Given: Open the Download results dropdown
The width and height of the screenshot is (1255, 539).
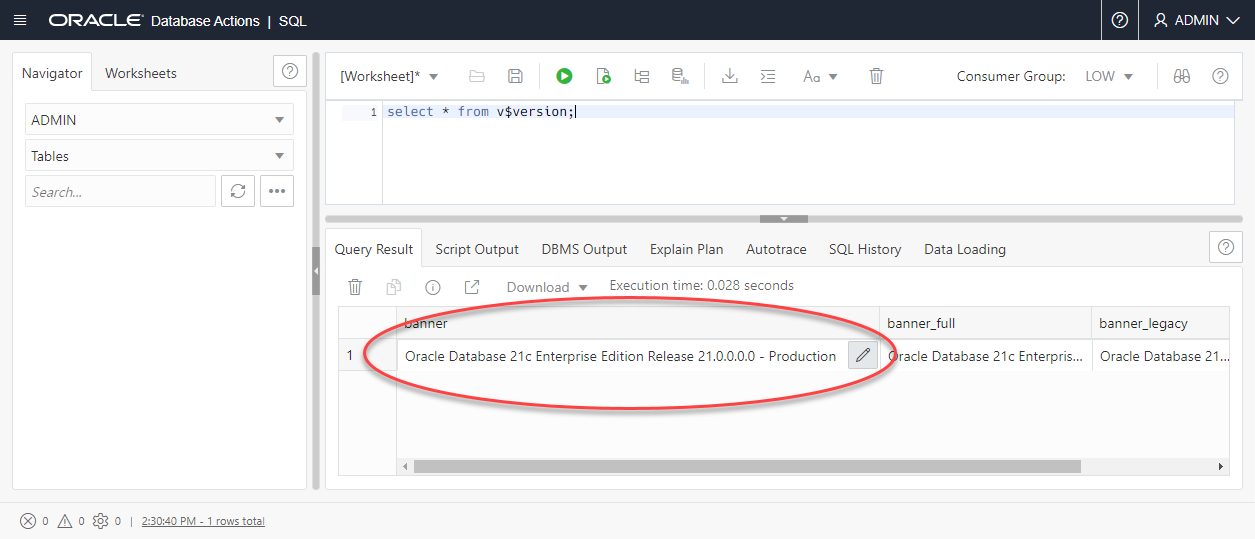Looking at the screenshot, I should (547, 287).
